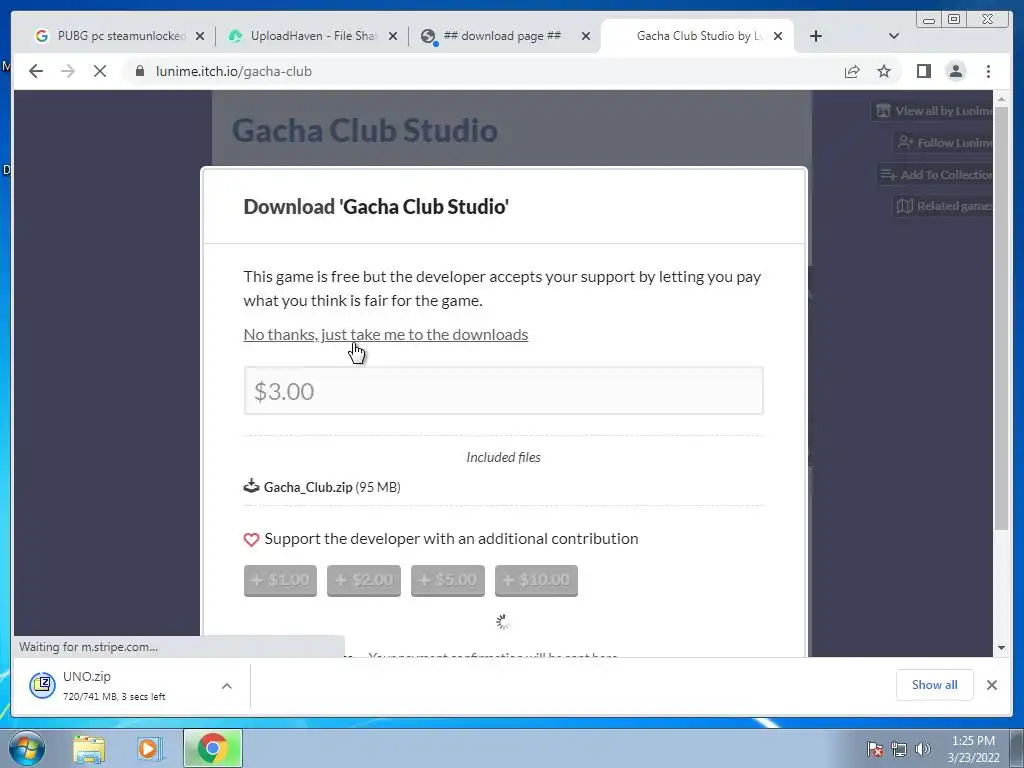Viewport: 1024px width, 768px height.
Task: Add $1.00 contribution
Action: pyautogui.click(x=280, y=581)
